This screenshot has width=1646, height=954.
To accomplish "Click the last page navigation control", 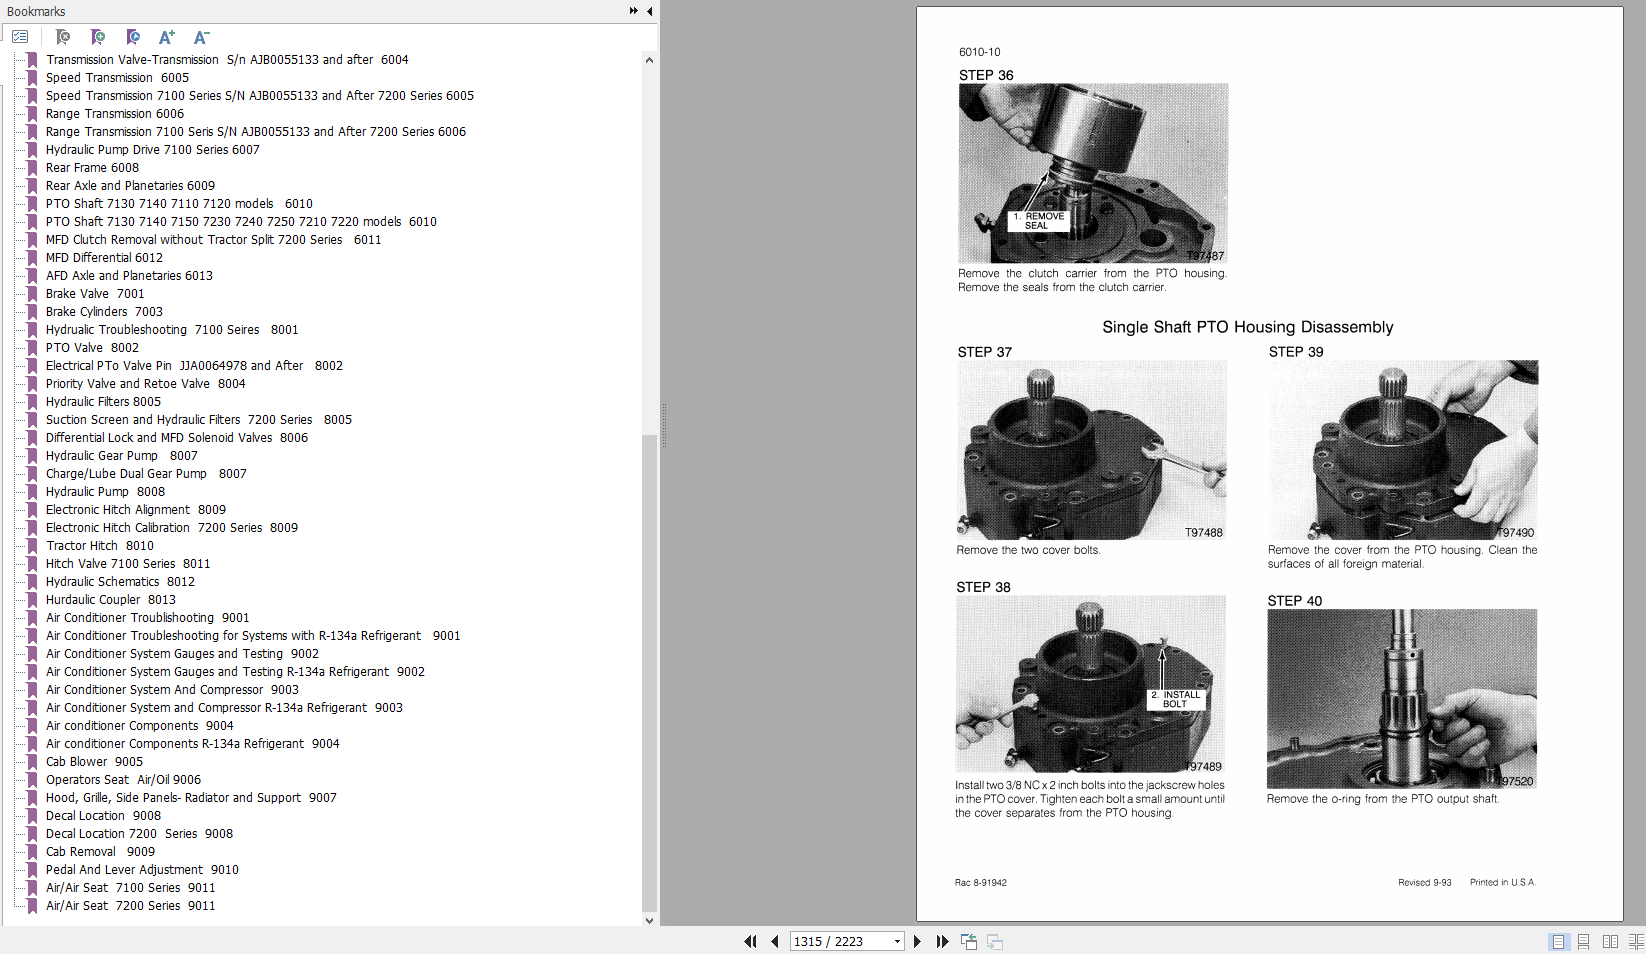I will click(x=942, y=941).
